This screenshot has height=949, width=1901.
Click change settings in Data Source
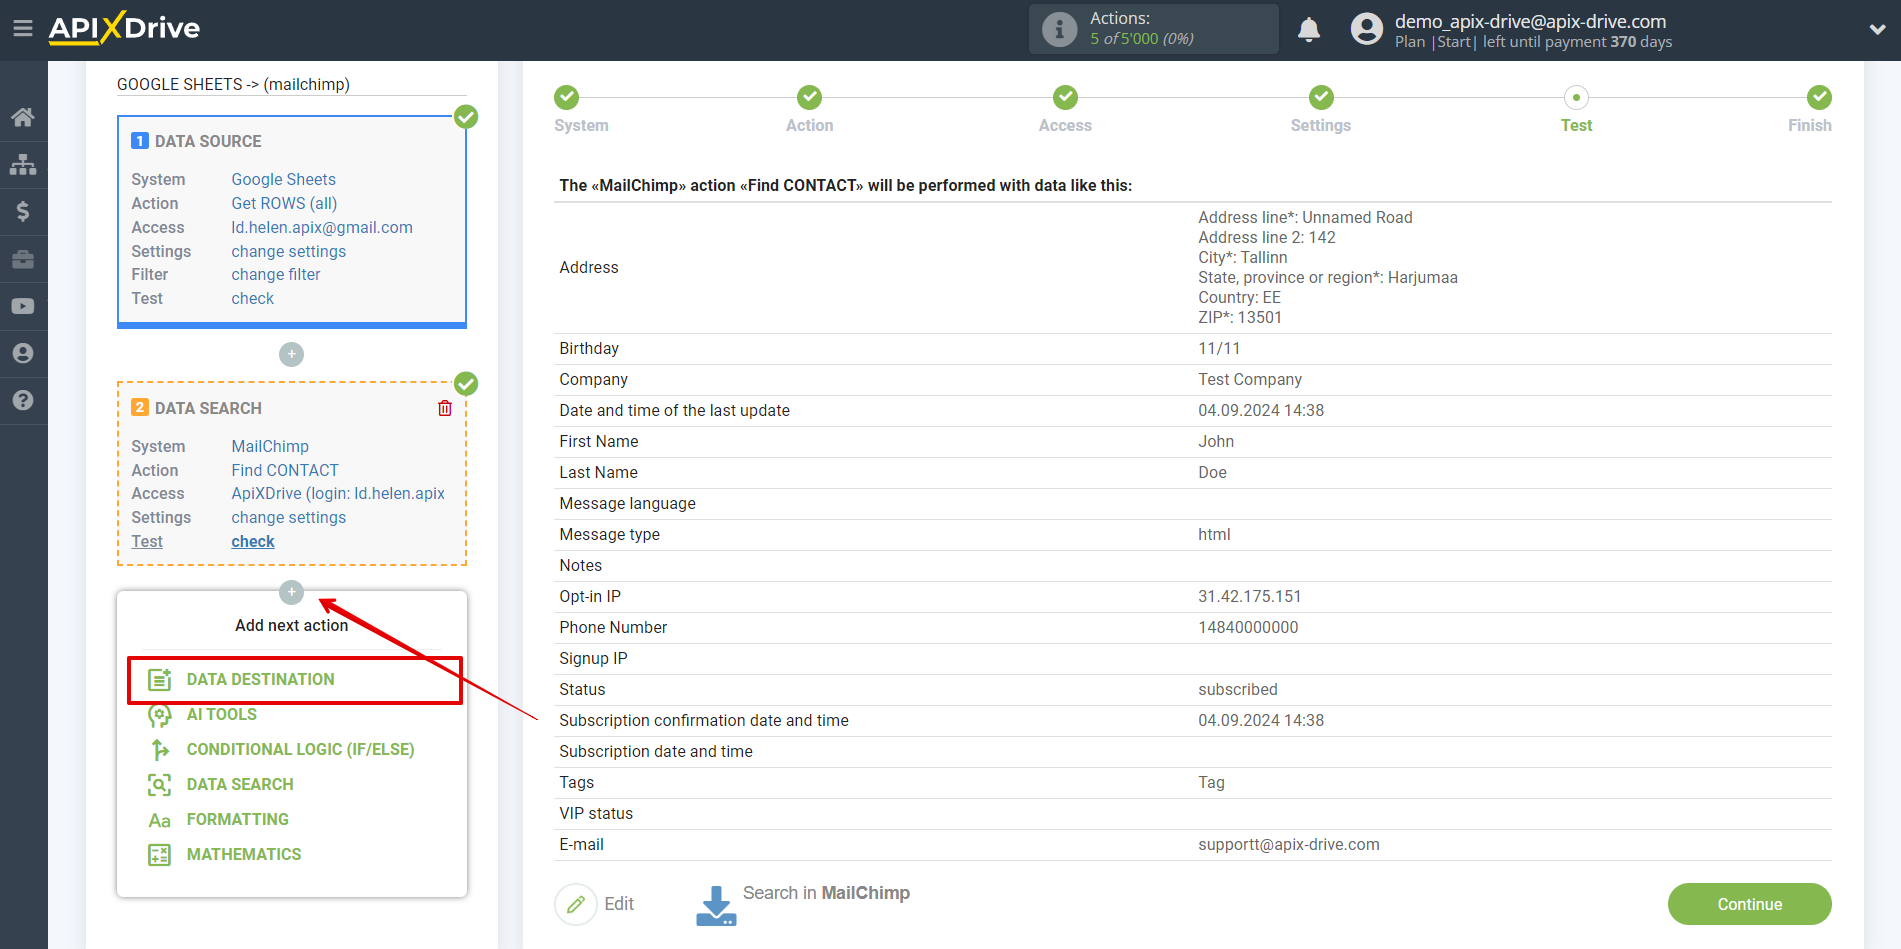pos(289,251)
